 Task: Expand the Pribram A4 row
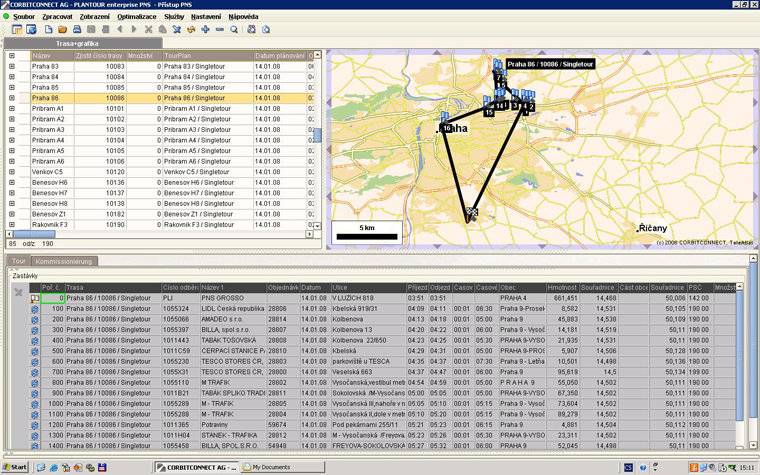12,141
